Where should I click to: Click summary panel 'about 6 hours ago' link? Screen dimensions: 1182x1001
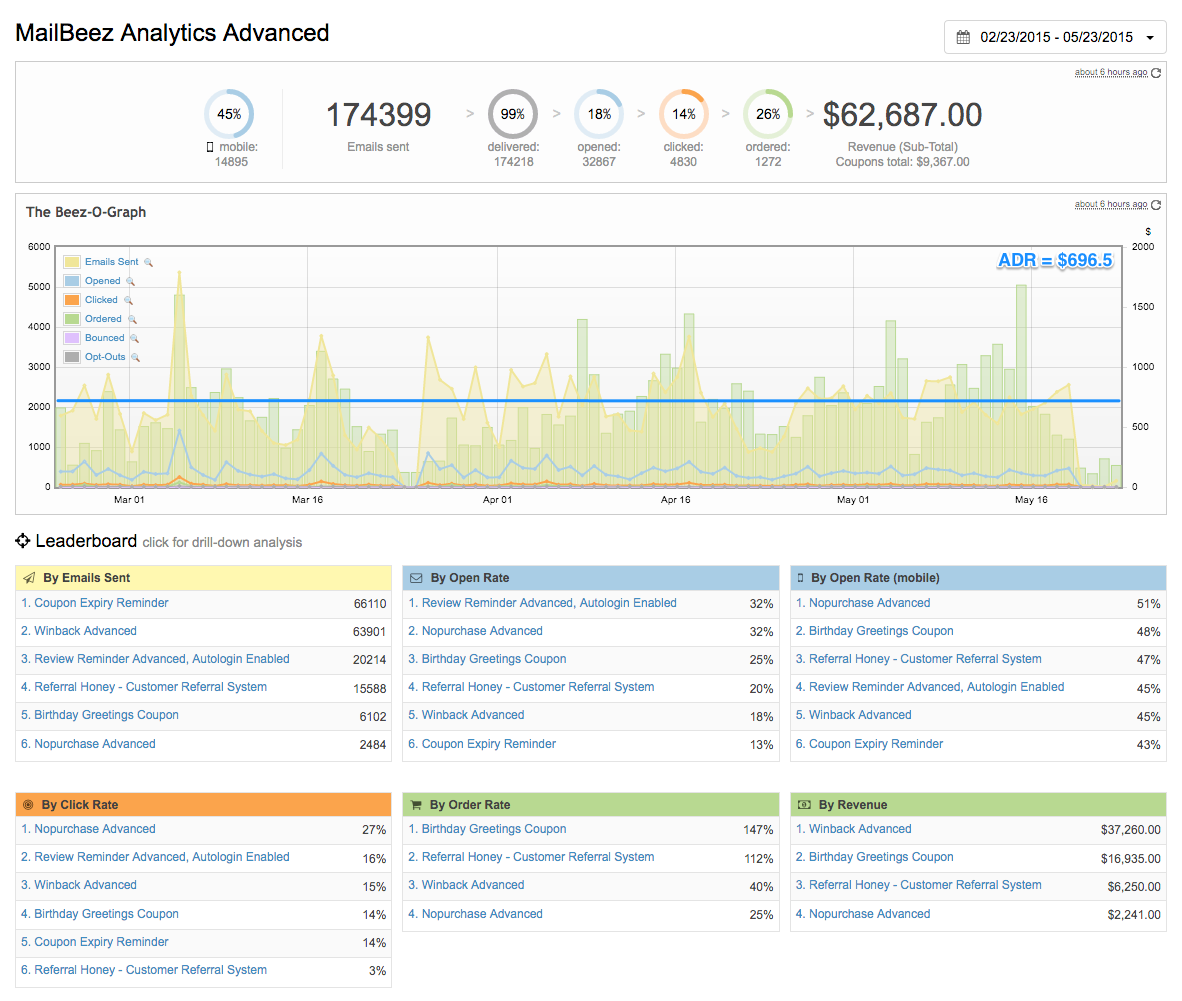(1111, 72)
